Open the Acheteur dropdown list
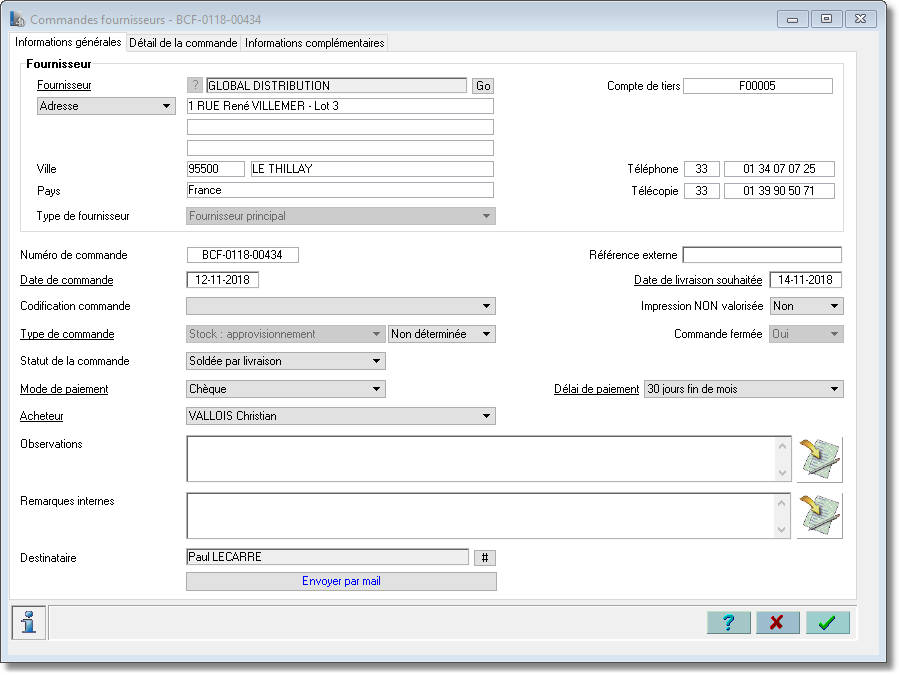This screenshot has width=899, height=675. tap(341, 416)
